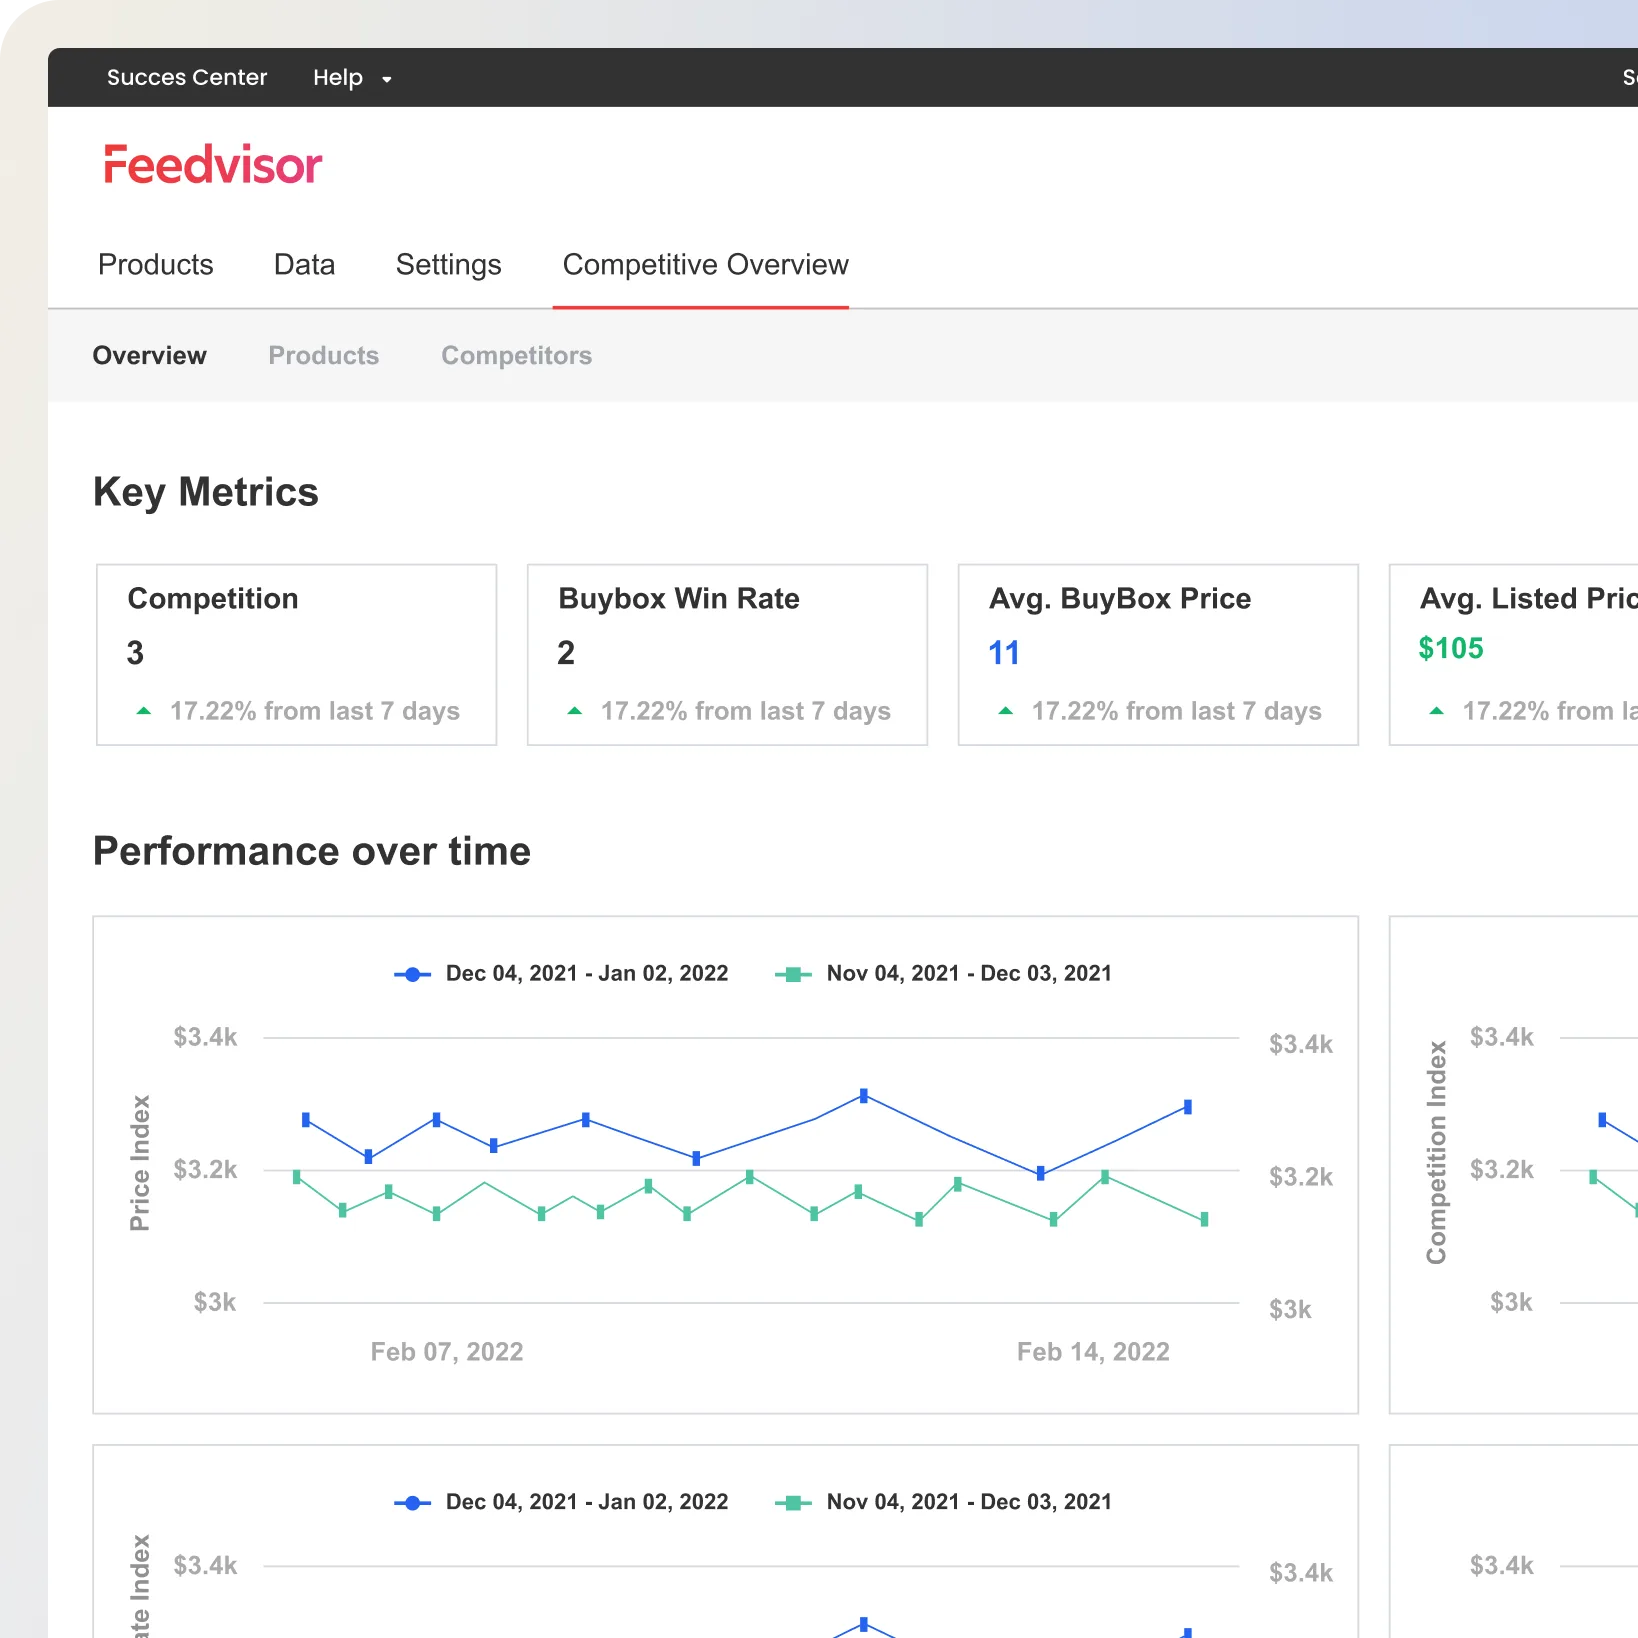Screen dimensions: 1638x1638
Task: Click the up arrow in Buybox Win Rate card
Action: [575, 711]
